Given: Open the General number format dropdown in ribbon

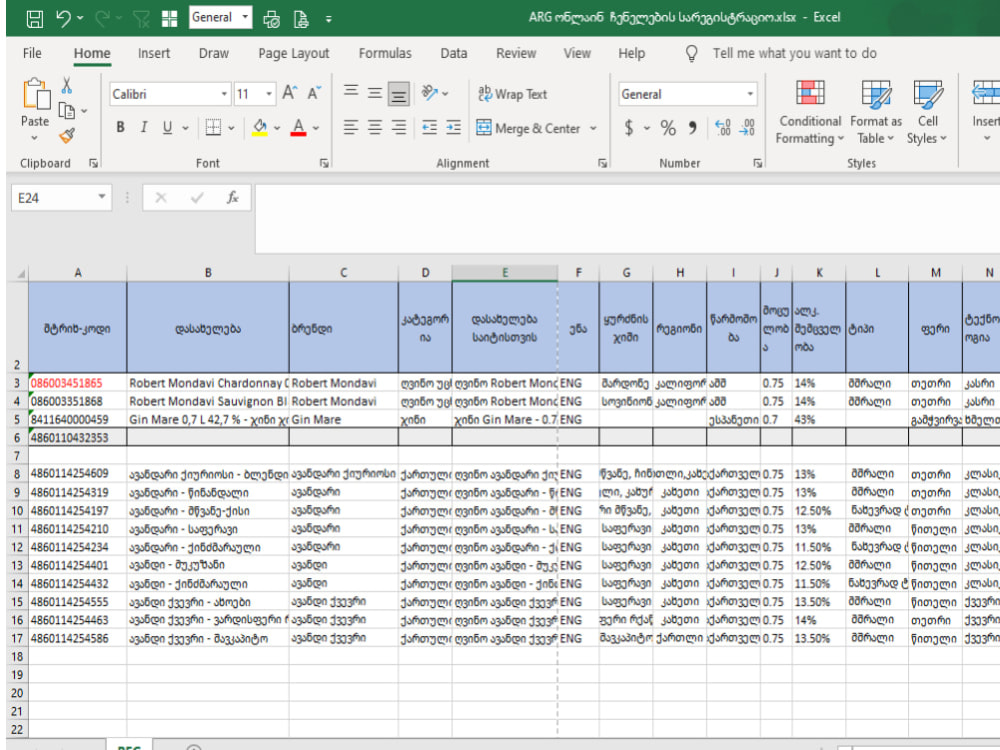Looking at the screenshot, I should 750,94.
